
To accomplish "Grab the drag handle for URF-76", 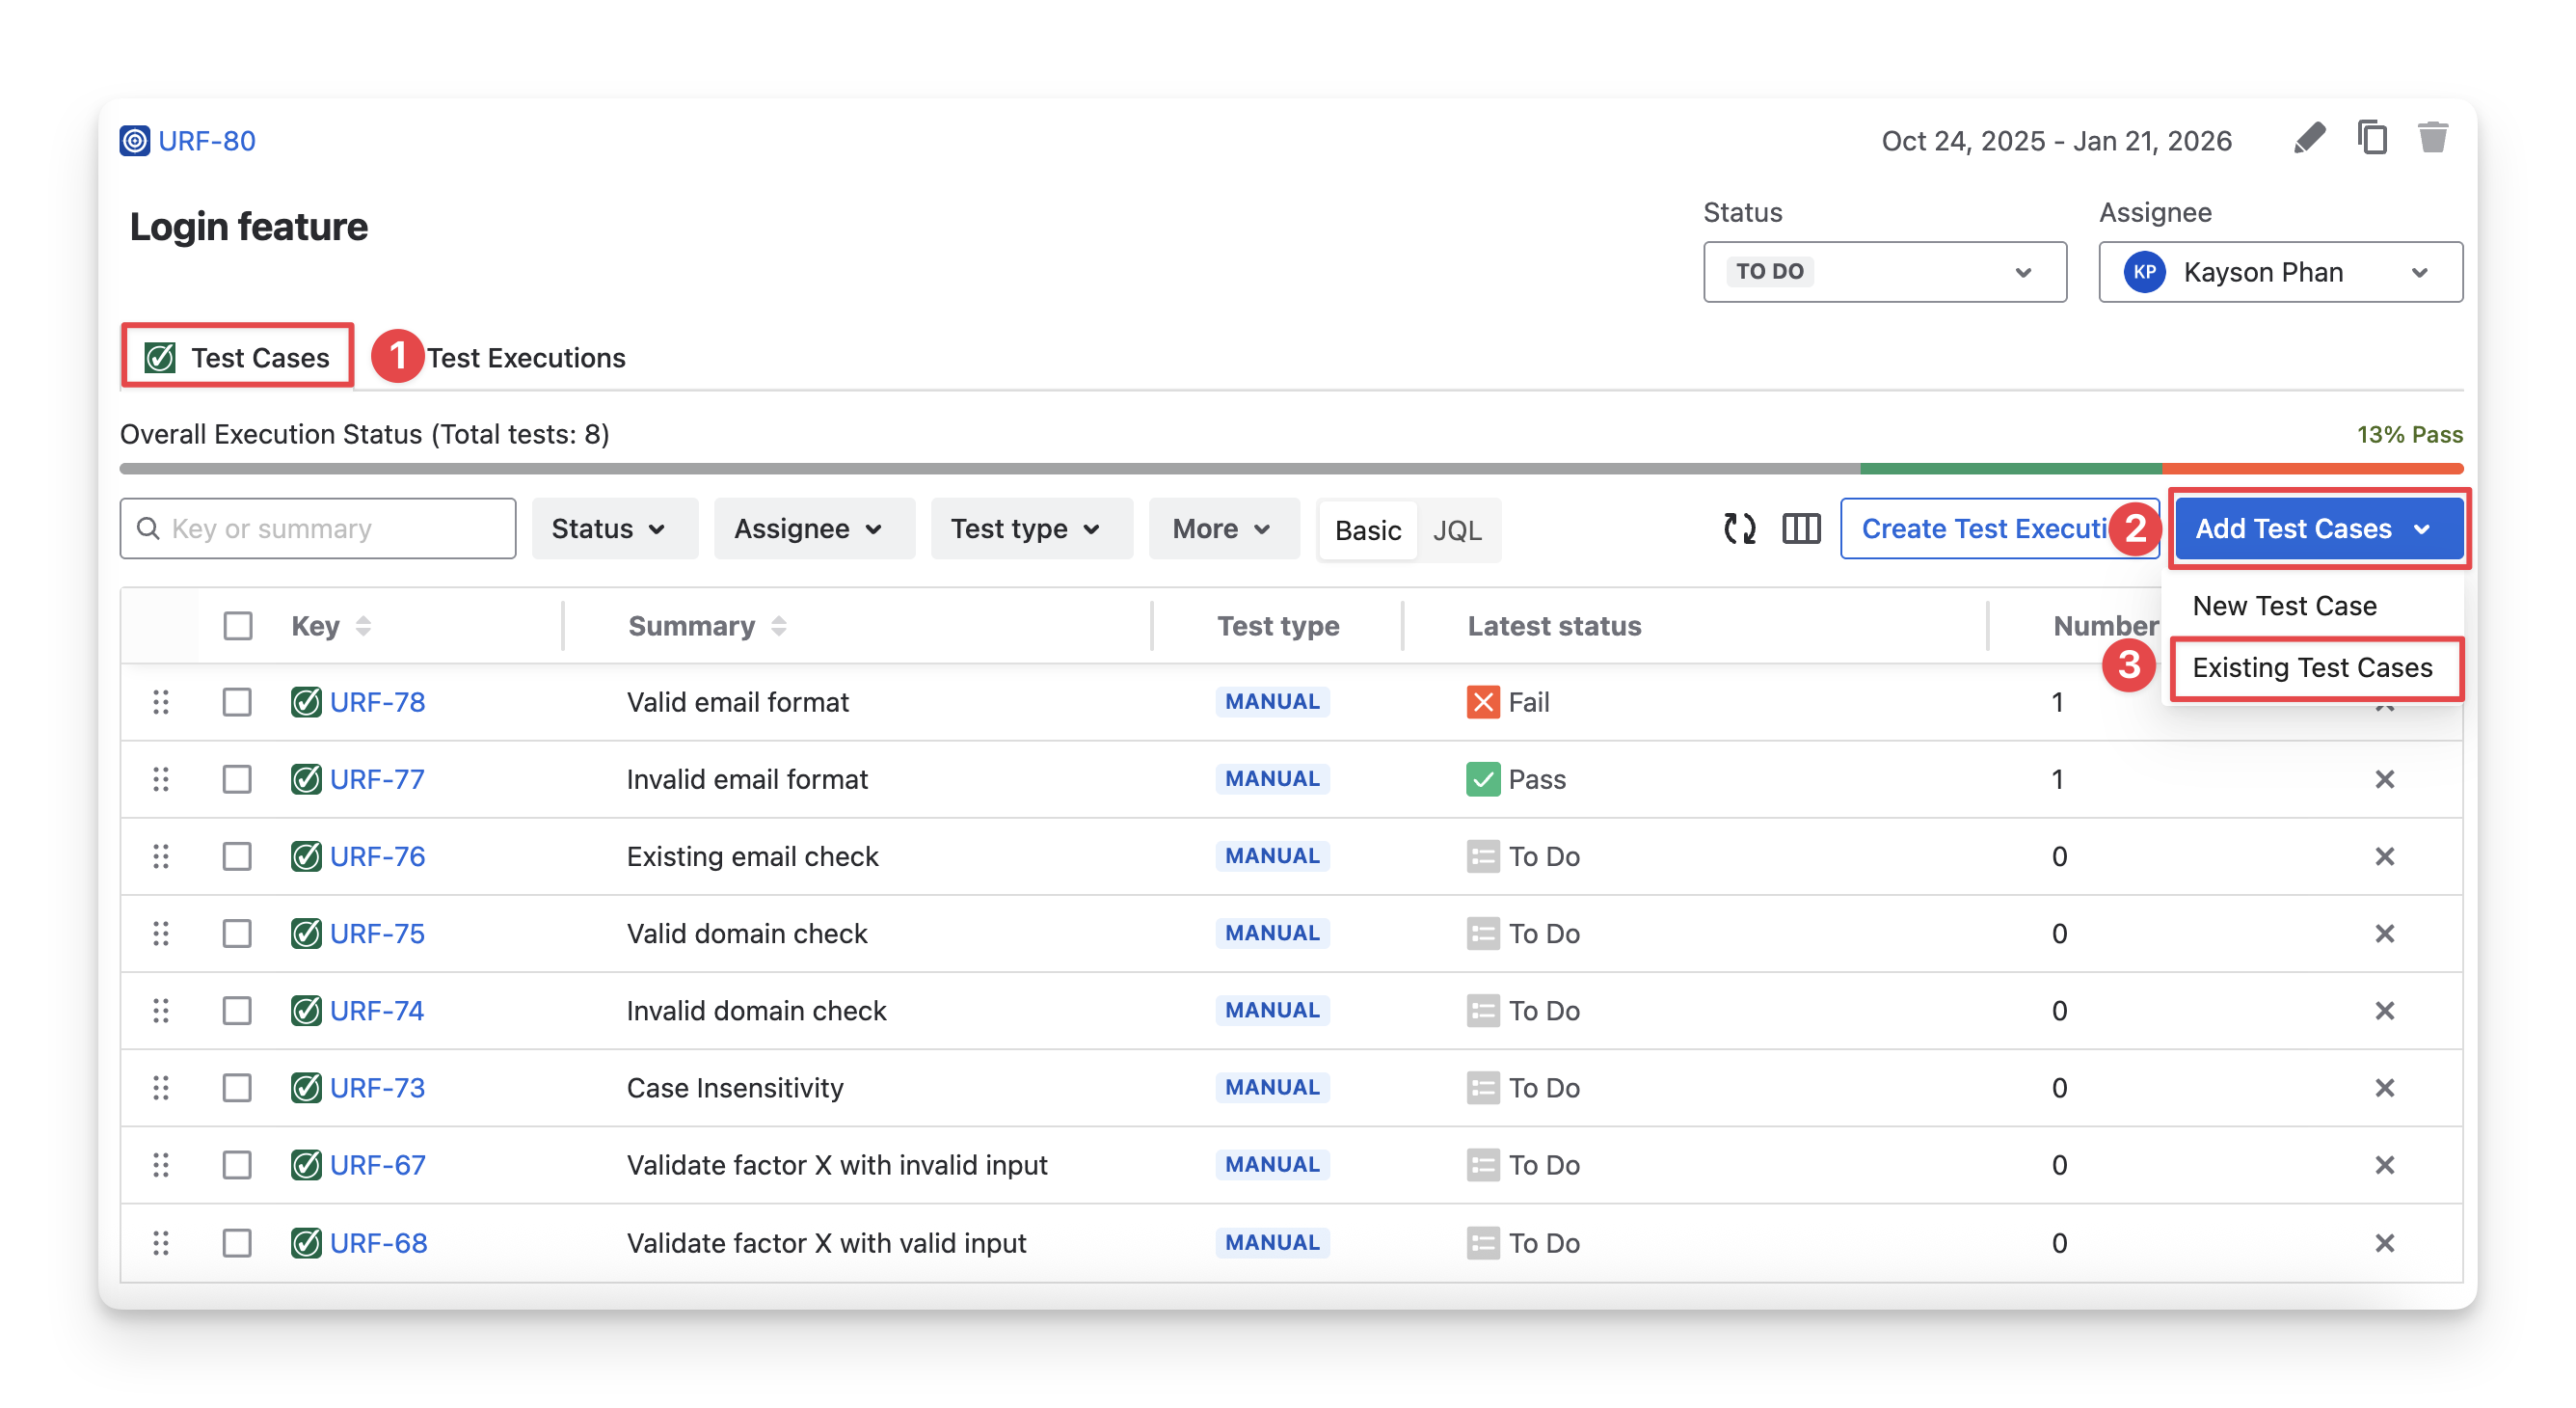I will click(x=160, y=856).
